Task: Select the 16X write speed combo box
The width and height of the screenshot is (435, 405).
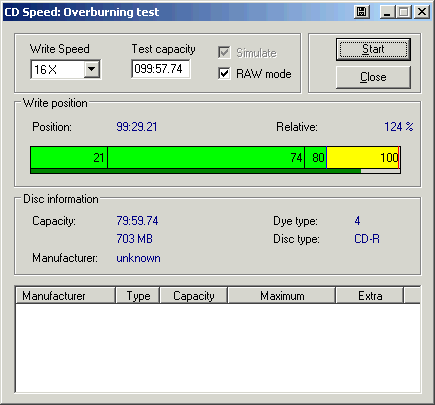Action: coord(66,69)
